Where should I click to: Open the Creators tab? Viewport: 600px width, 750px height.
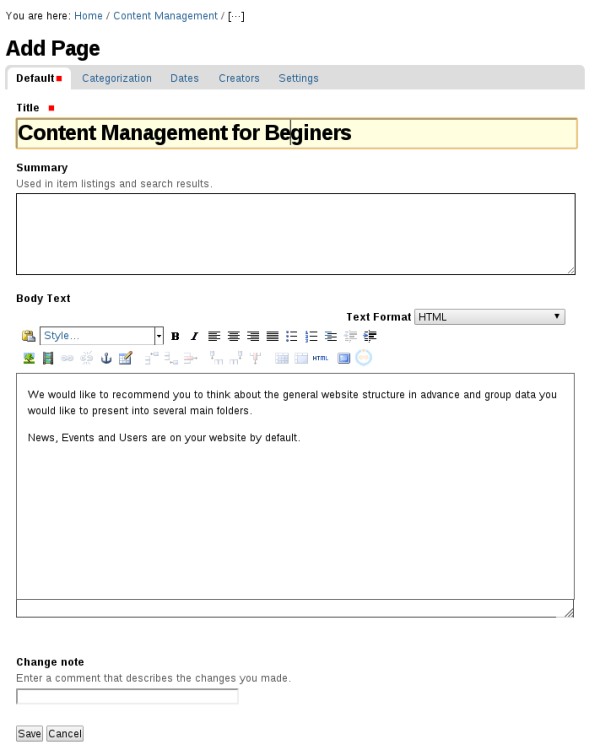coord(239,78)
